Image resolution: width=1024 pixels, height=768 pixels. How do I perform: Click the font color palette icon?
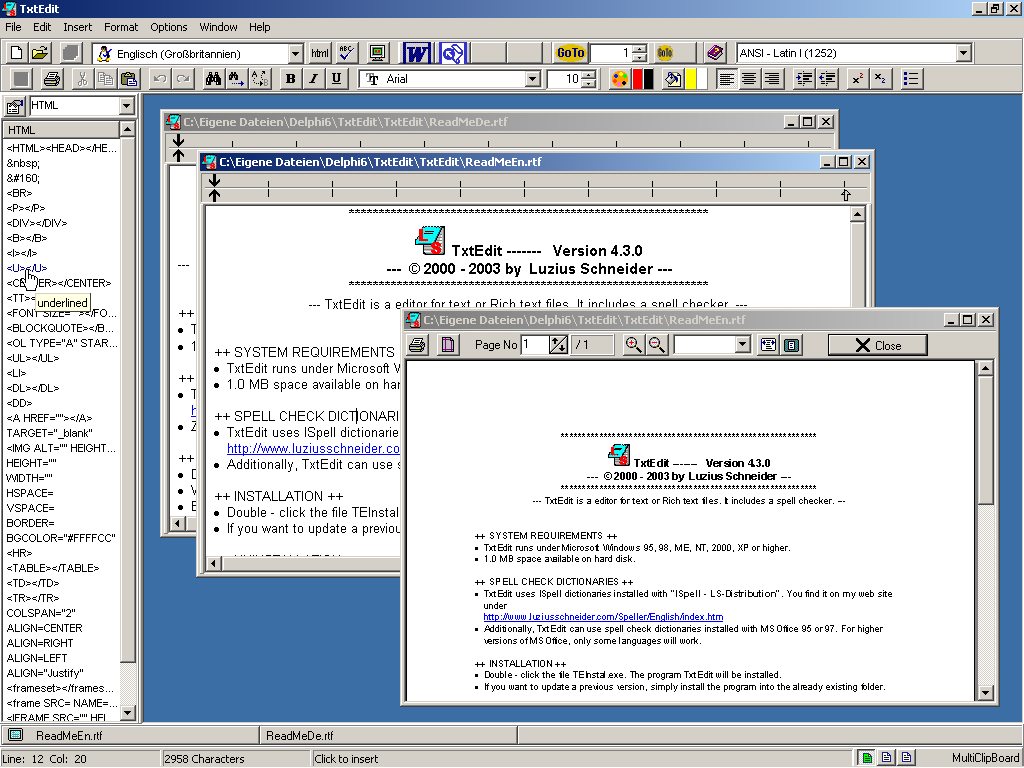[620, 79]
